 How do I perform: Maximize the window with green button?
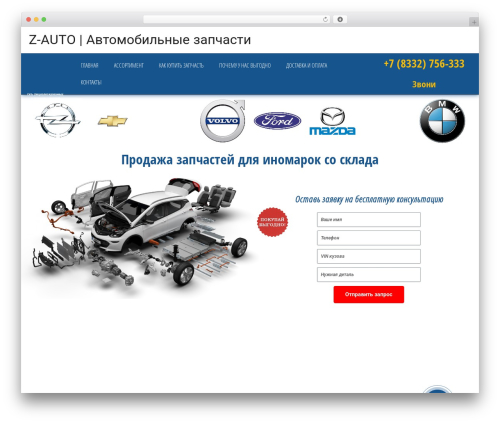click(x=44, y=20)
